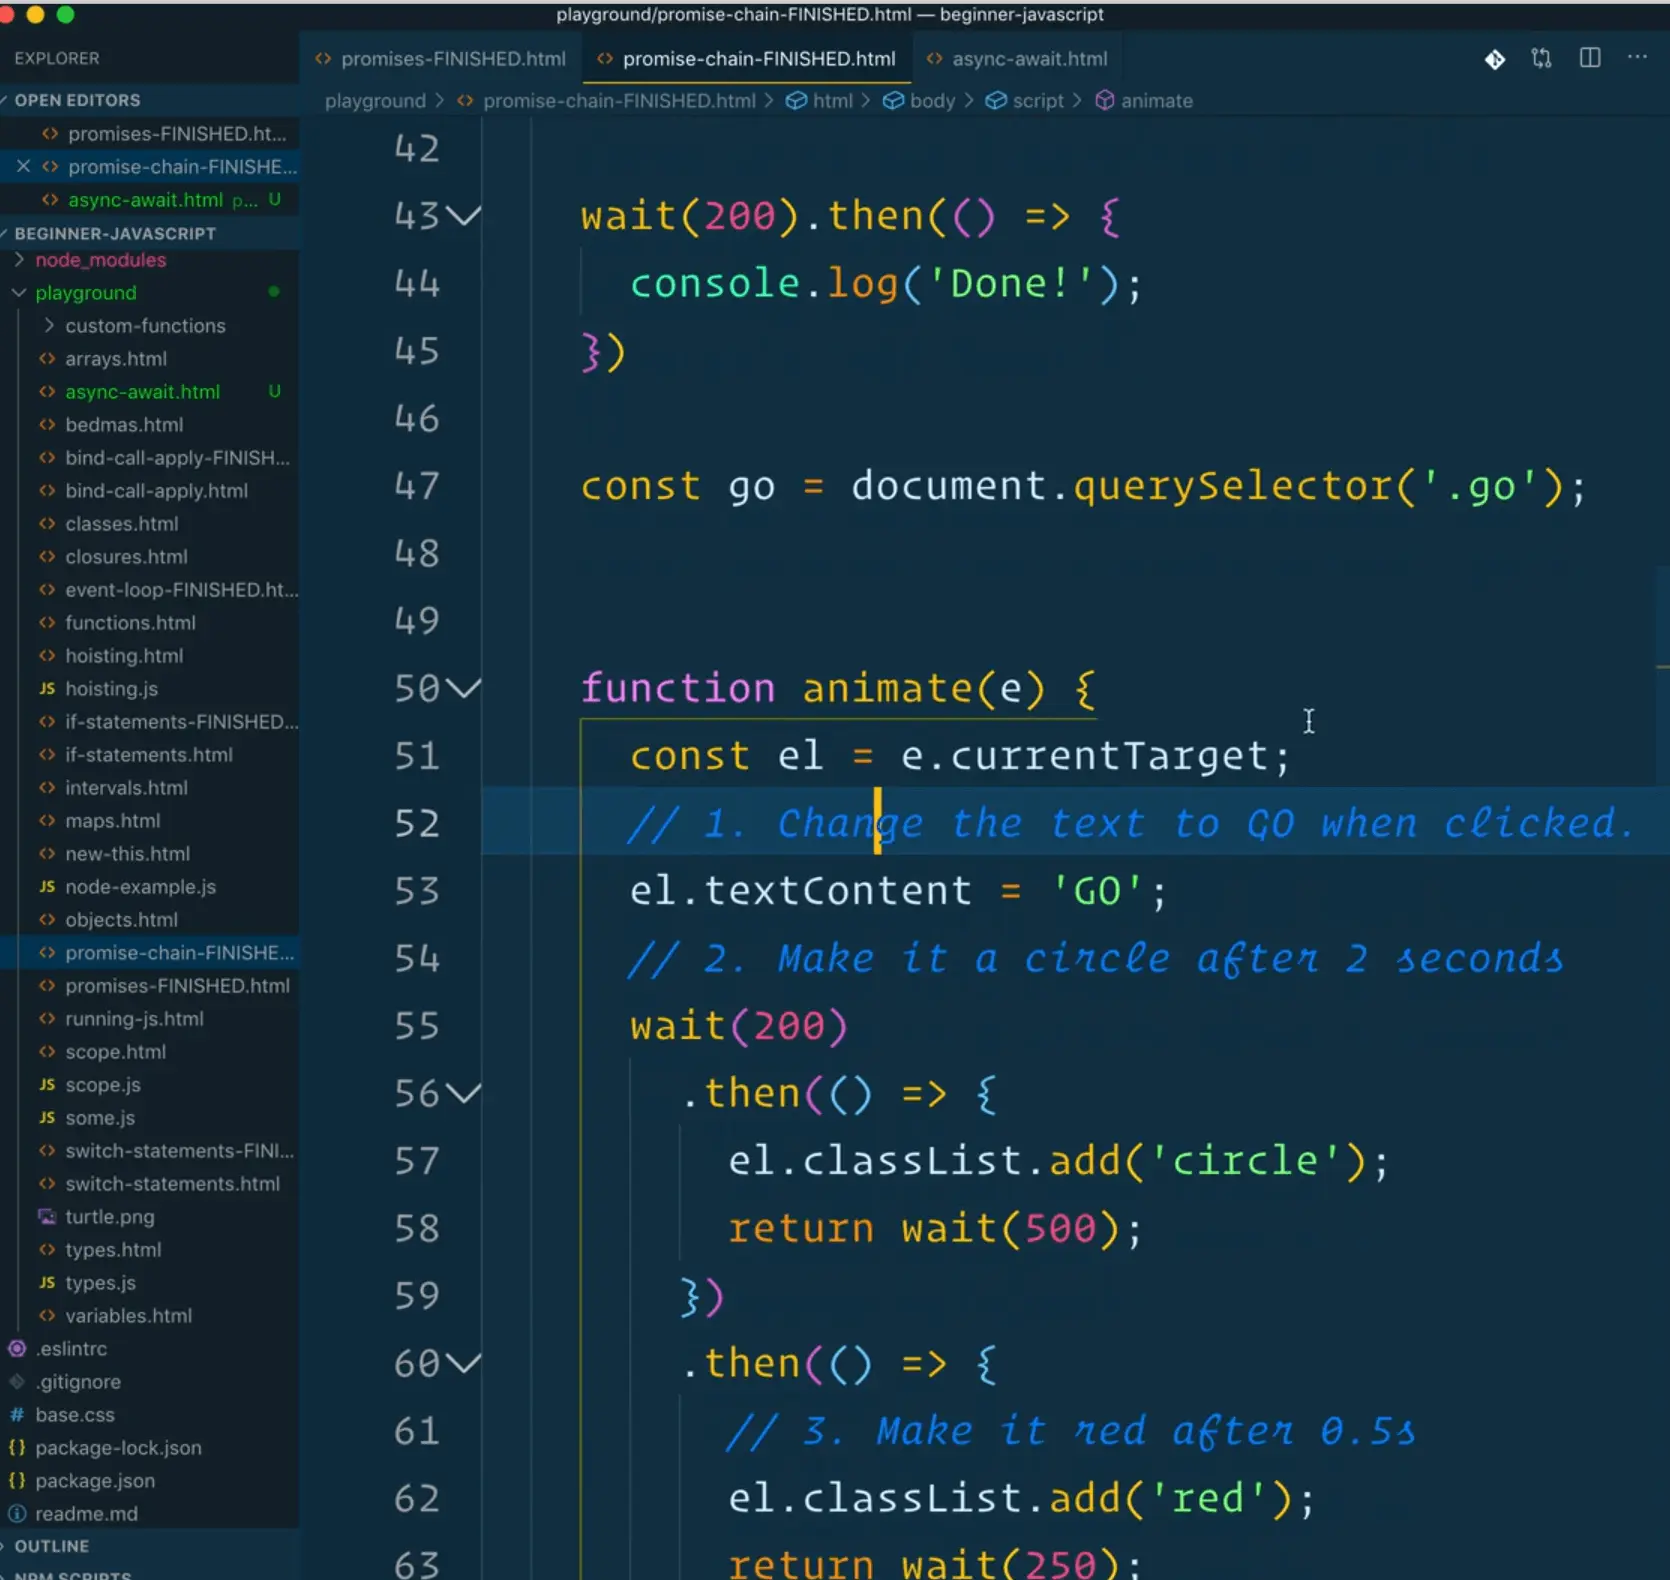The width and height of the screenshot is (1670, 1580).
Task: Click the Split Editor icon
Action: point(1589,58)
